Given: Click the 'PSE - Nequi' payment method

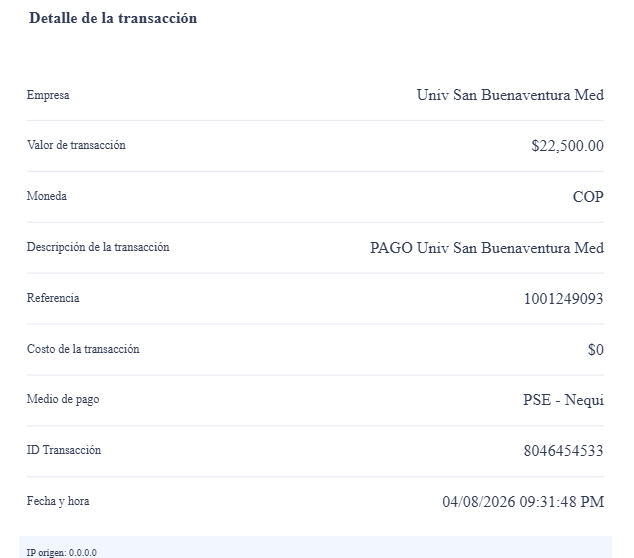Looking at the screenshot, I should coord(563,400).
